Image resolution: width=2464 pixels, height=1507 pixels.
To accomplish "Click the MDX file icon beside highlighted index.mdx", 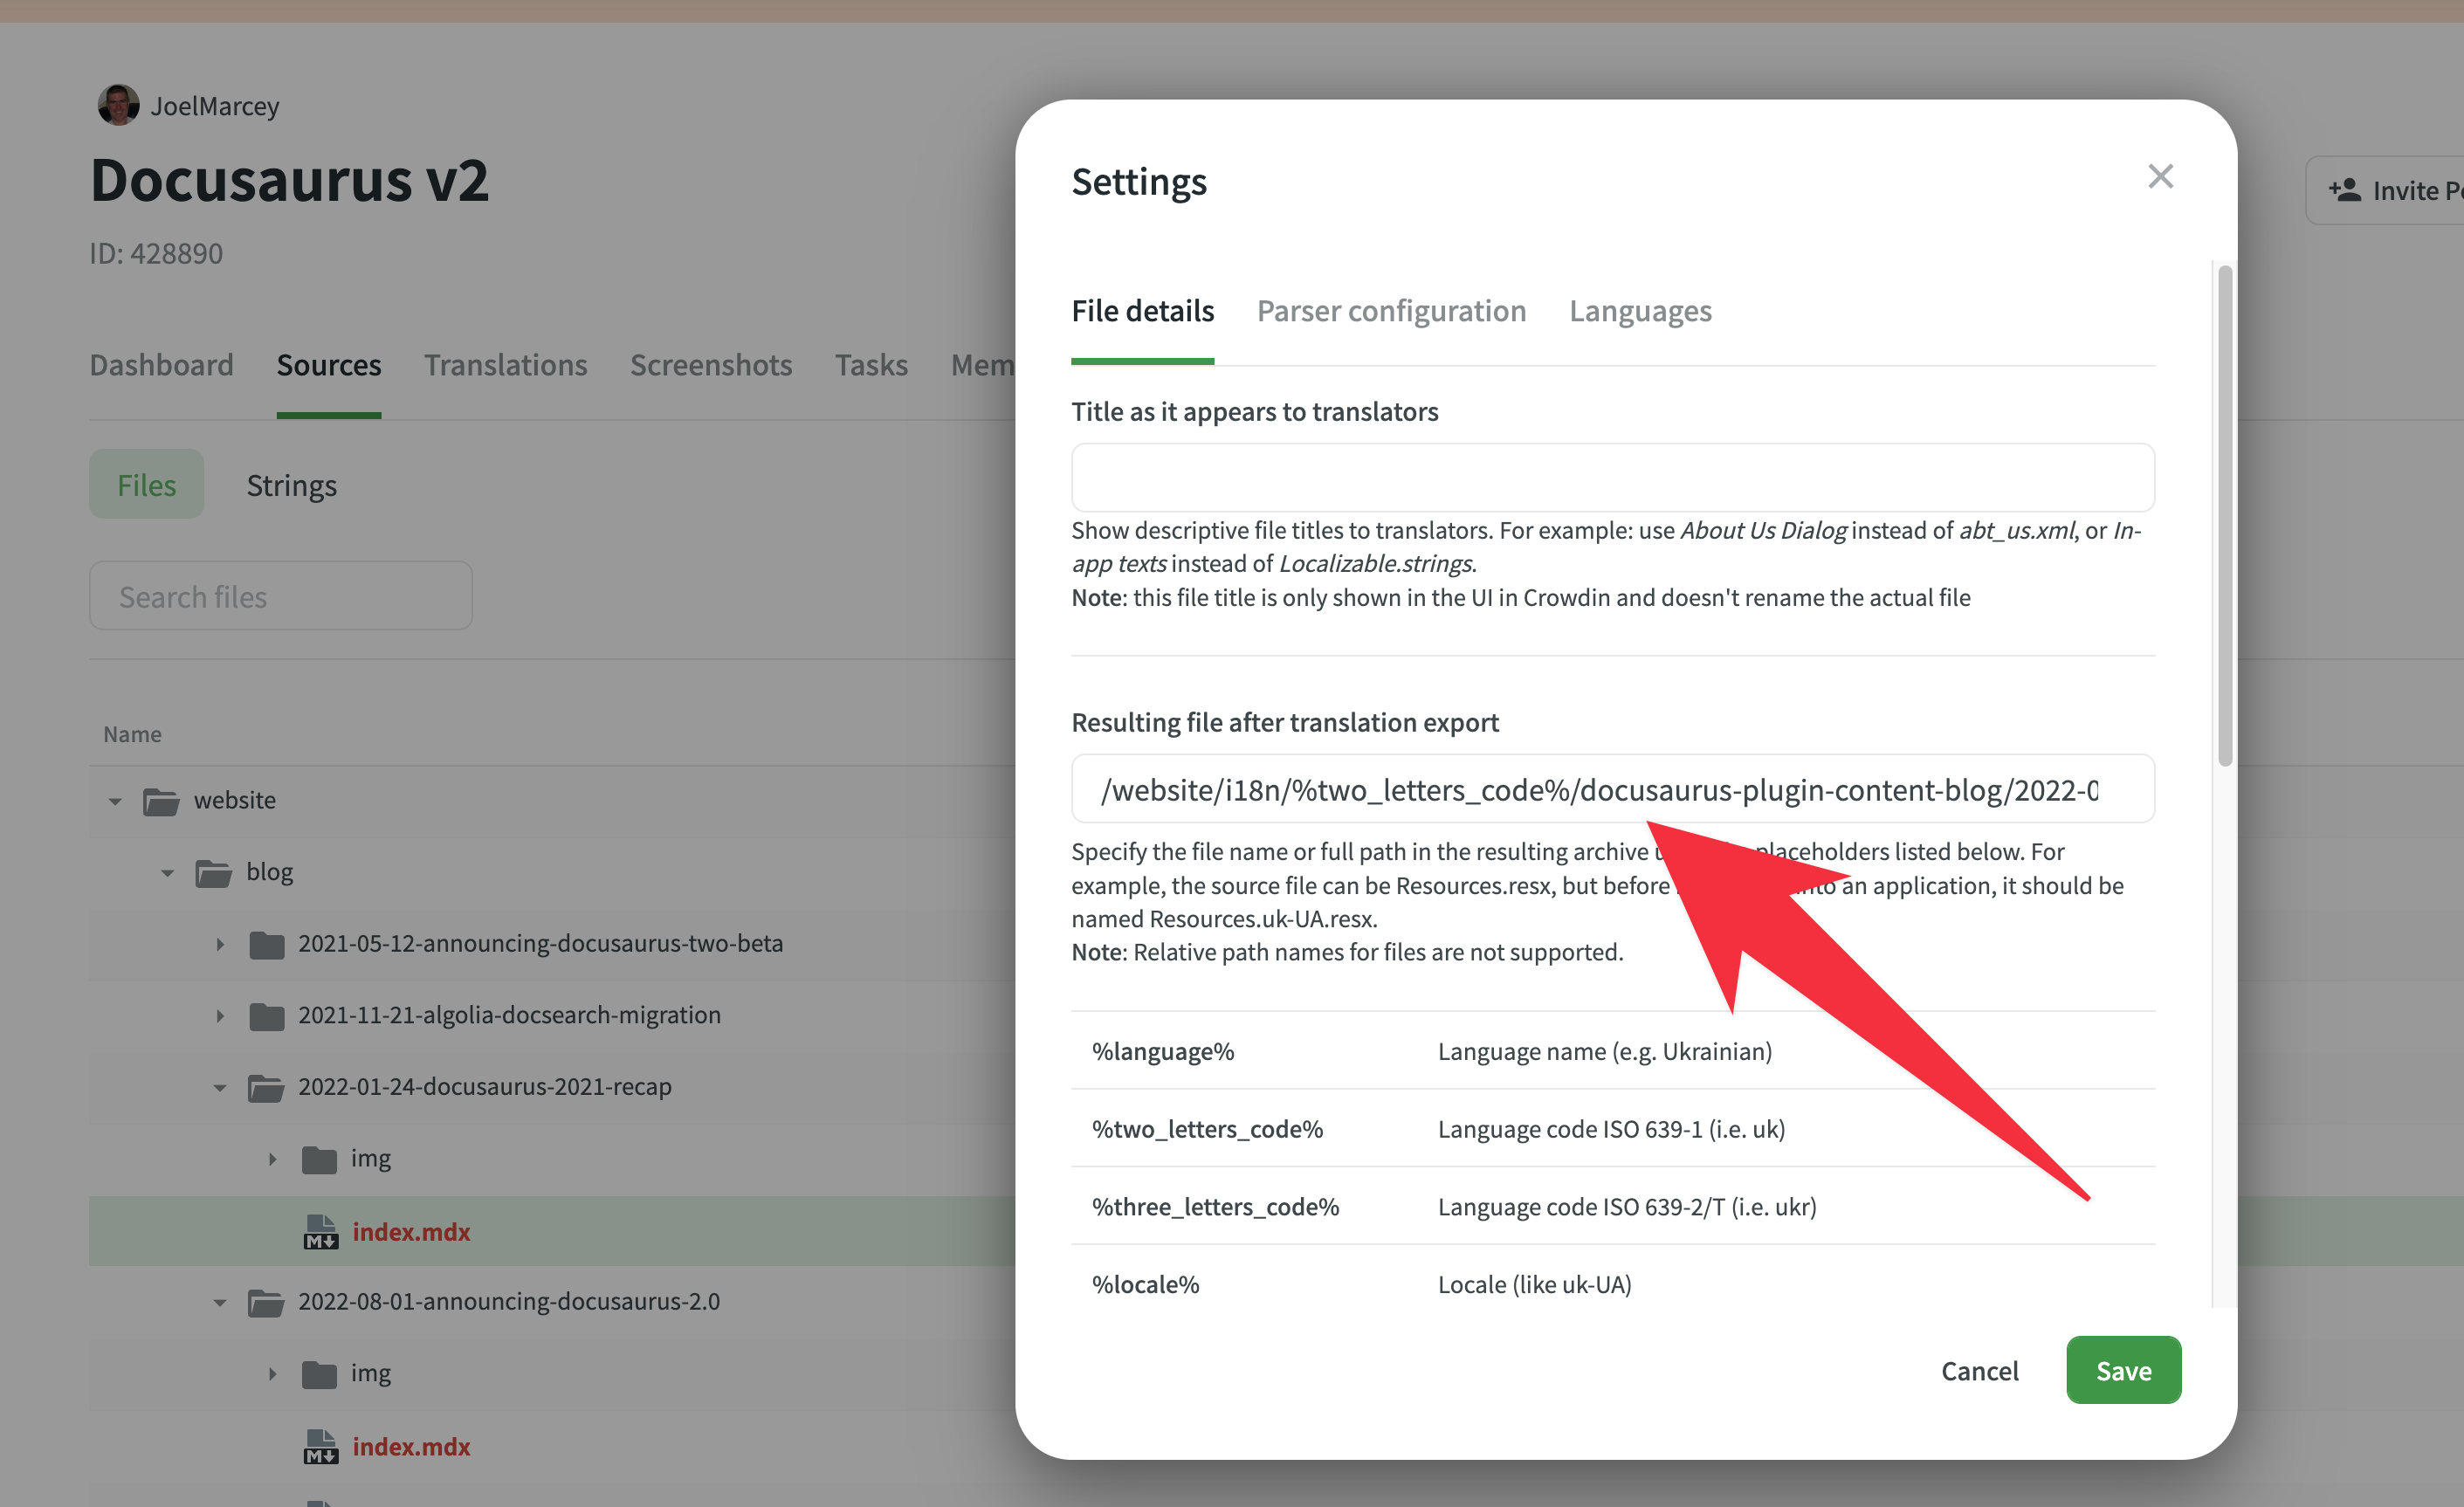I will pos(319,1231).
